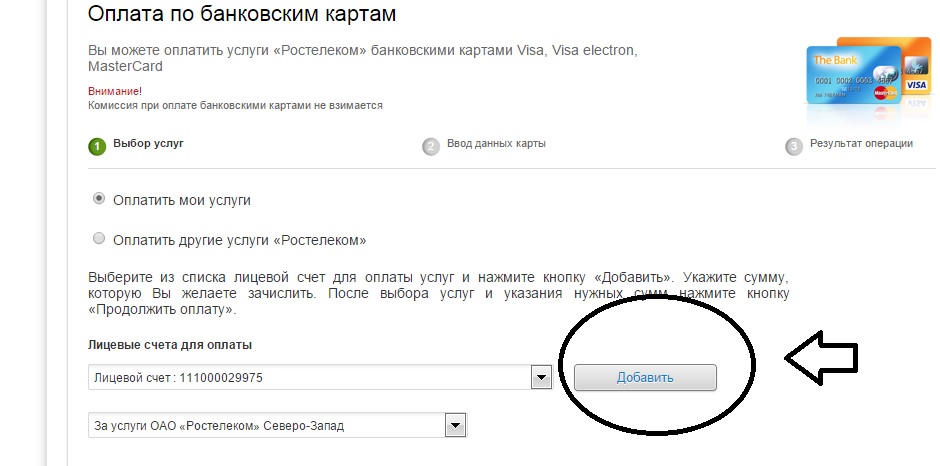This screenshot has height=466, width=940.
Task: Click the За услуги ОАО «Ростелеком» Северо-Запад field
Action: pos(278,426)
